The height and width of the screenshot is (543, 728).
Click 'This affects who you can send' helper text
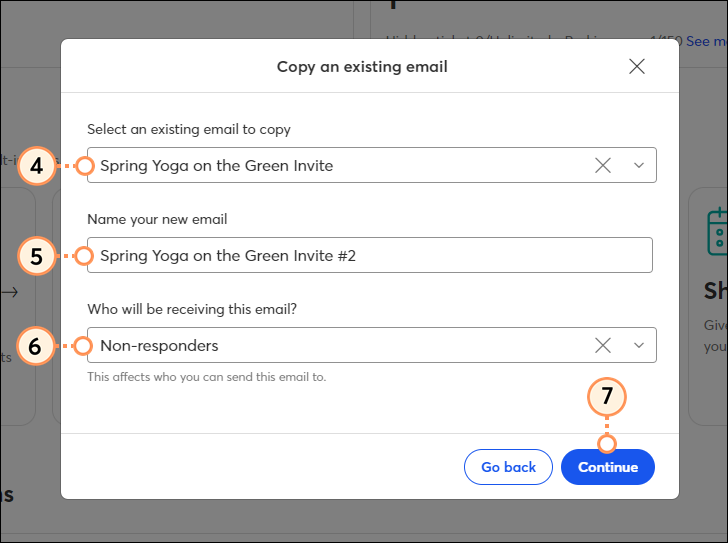[x=207, y=377]
